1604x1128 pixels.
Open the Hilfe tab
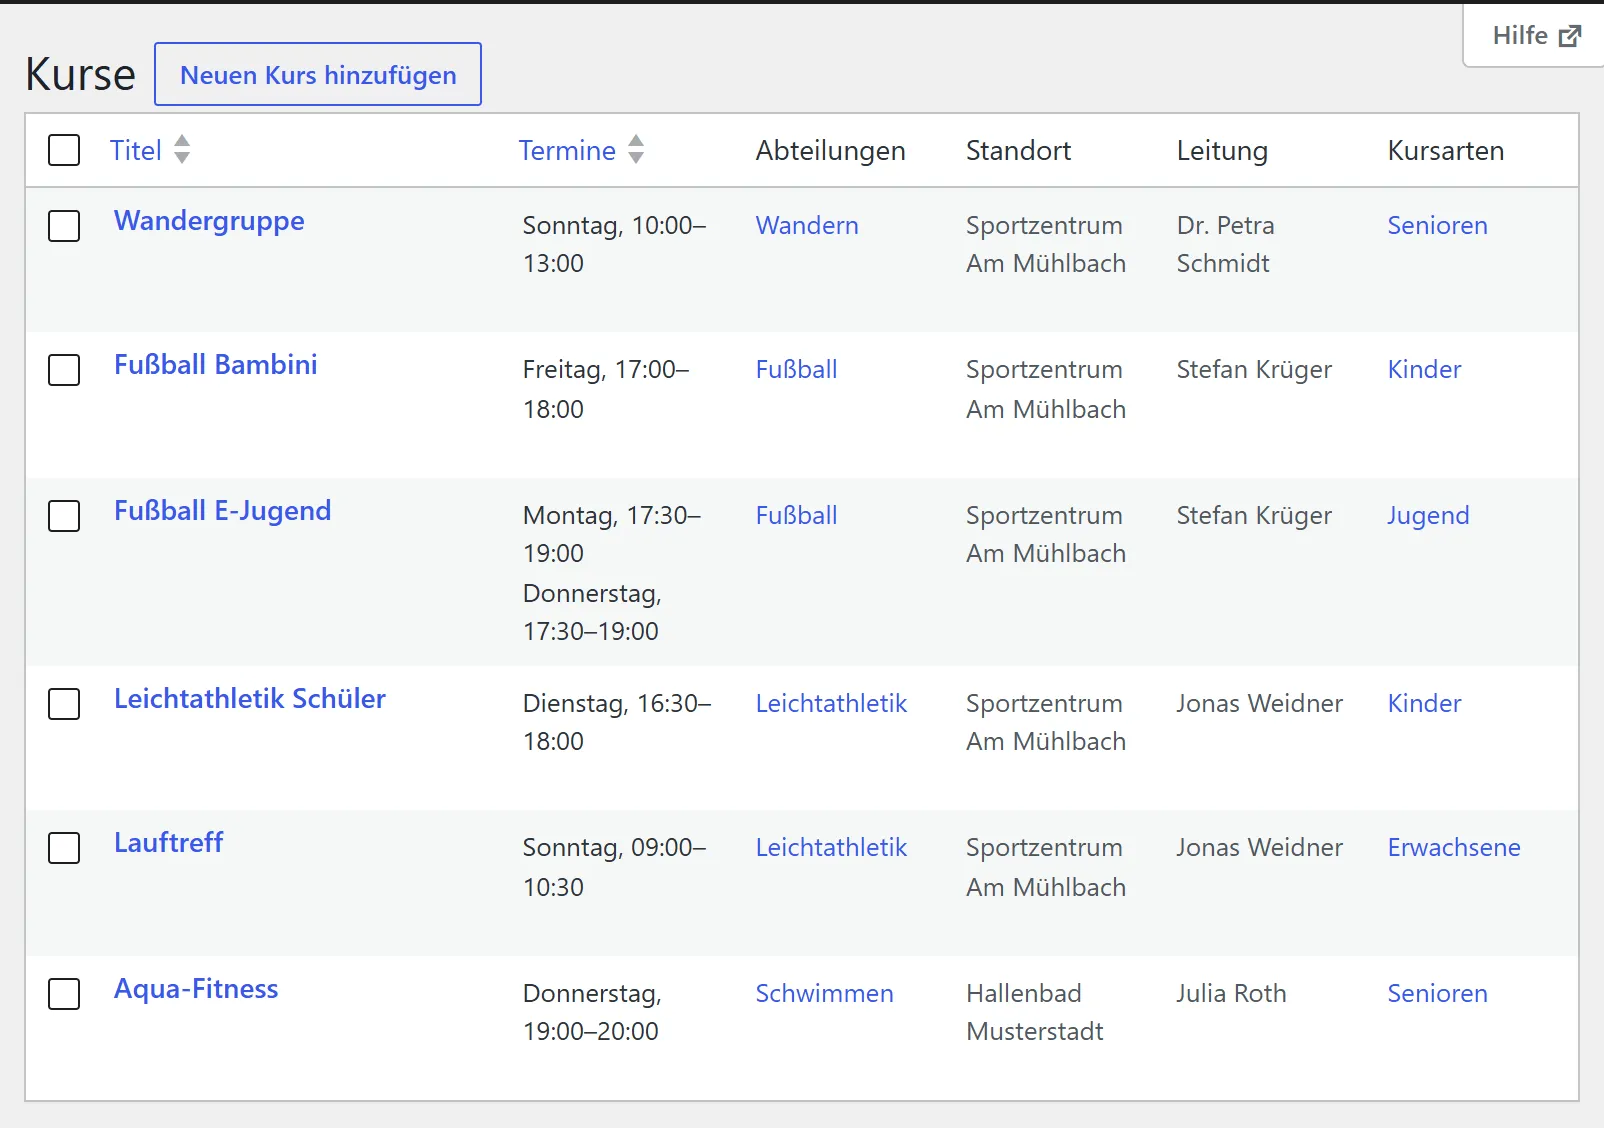click(x=1535, y=36)
